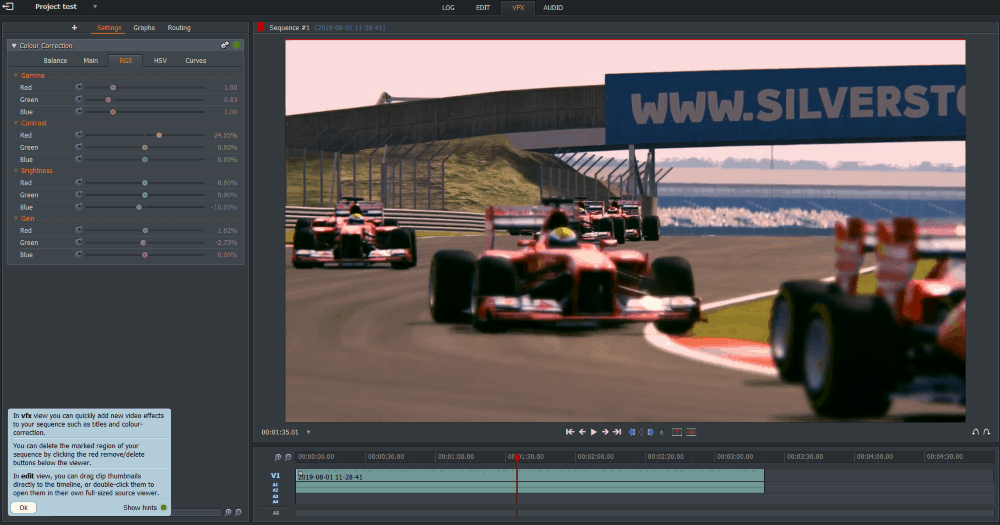The image size is (1000, 525).
Task: Click the green cue marker icon
Action: (661, 432)
